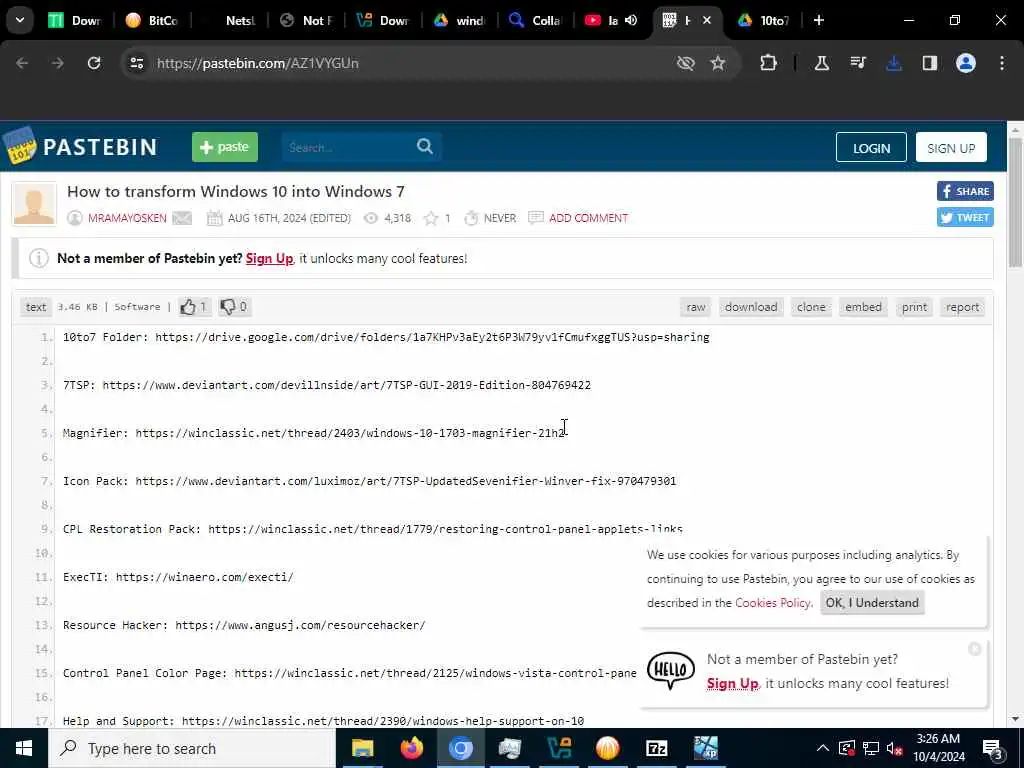
Task: Share paste on Facebook
Action: 965,191
